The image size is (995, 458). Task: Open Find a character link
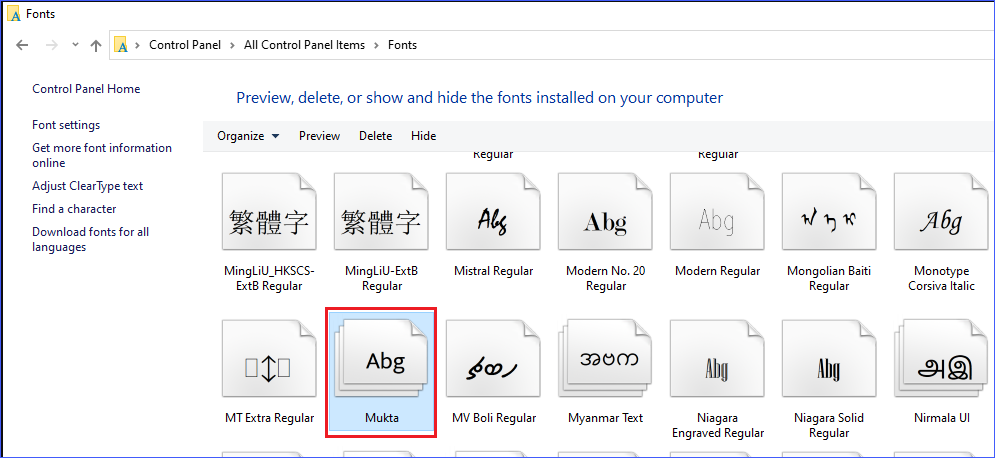(74, 209)
